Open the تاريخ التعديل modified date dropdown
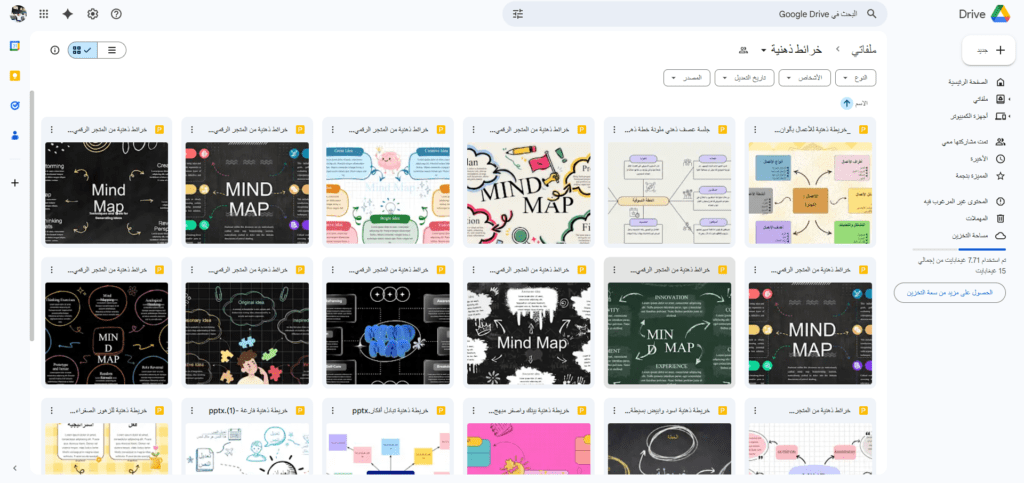The height and width of the screenshot is (483, 1024). pyautogui.click(x=745, y=77)
